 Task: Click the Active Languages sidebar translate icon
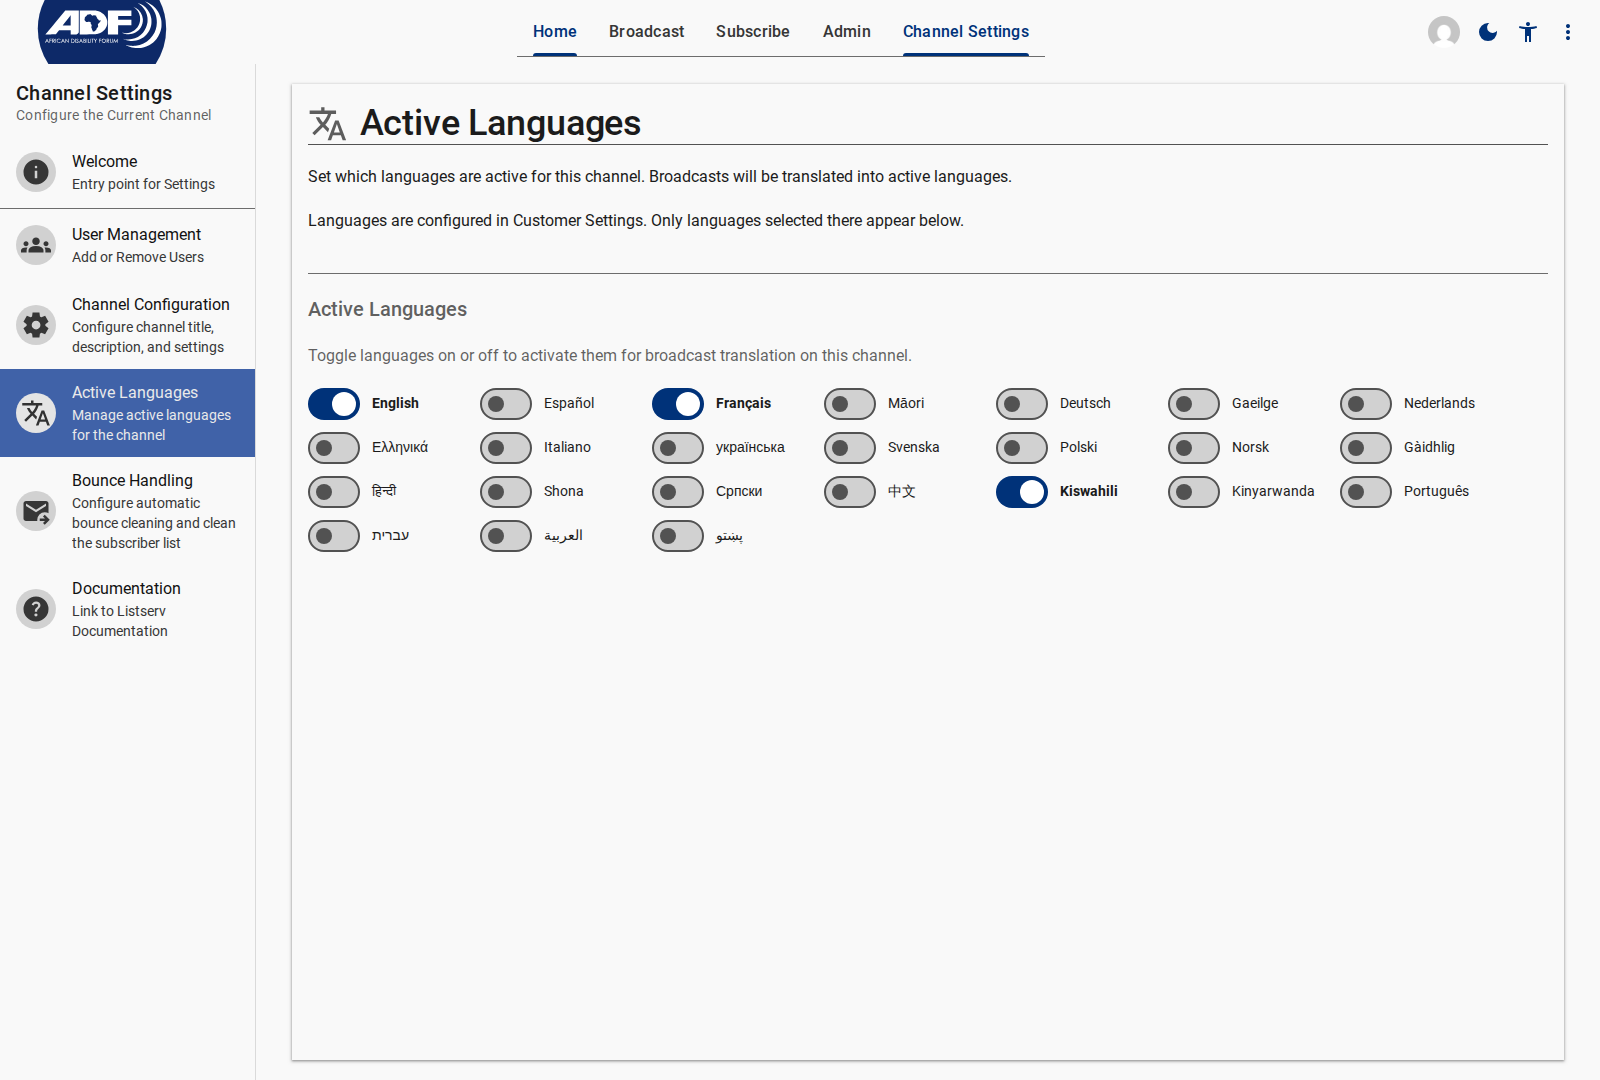click(x=36, y=413)
